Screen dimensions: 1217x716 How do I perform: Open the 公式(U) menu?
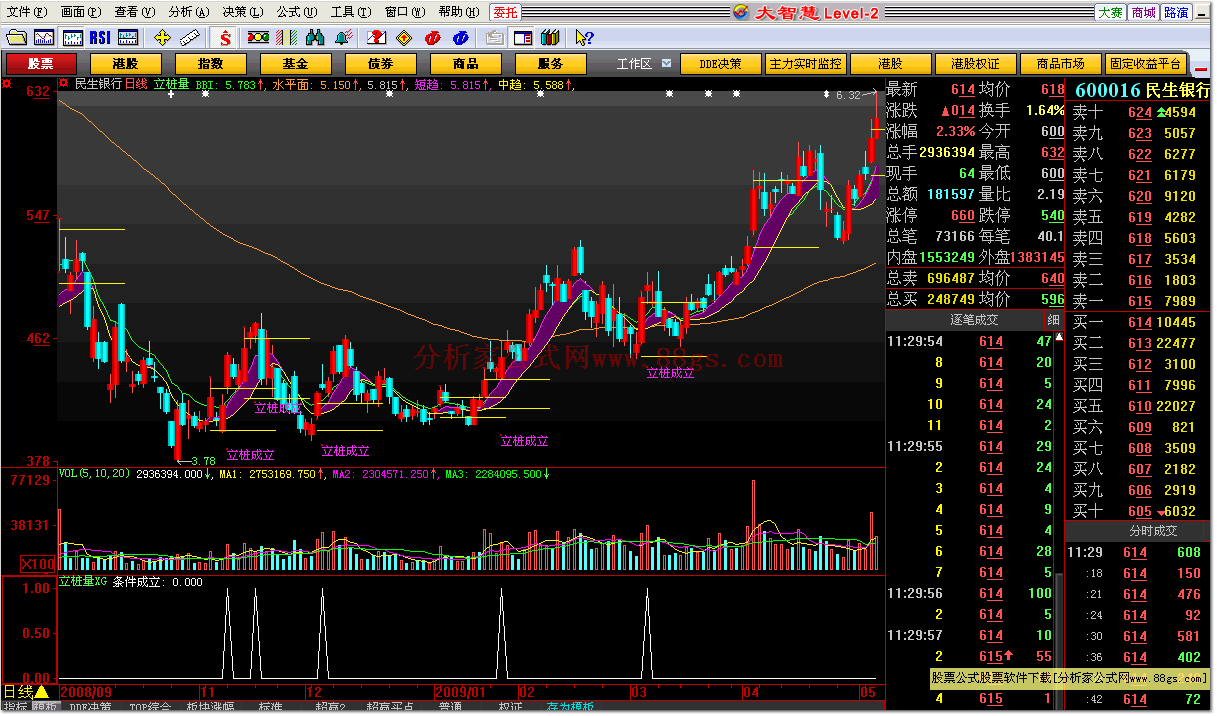pos(296,12)
